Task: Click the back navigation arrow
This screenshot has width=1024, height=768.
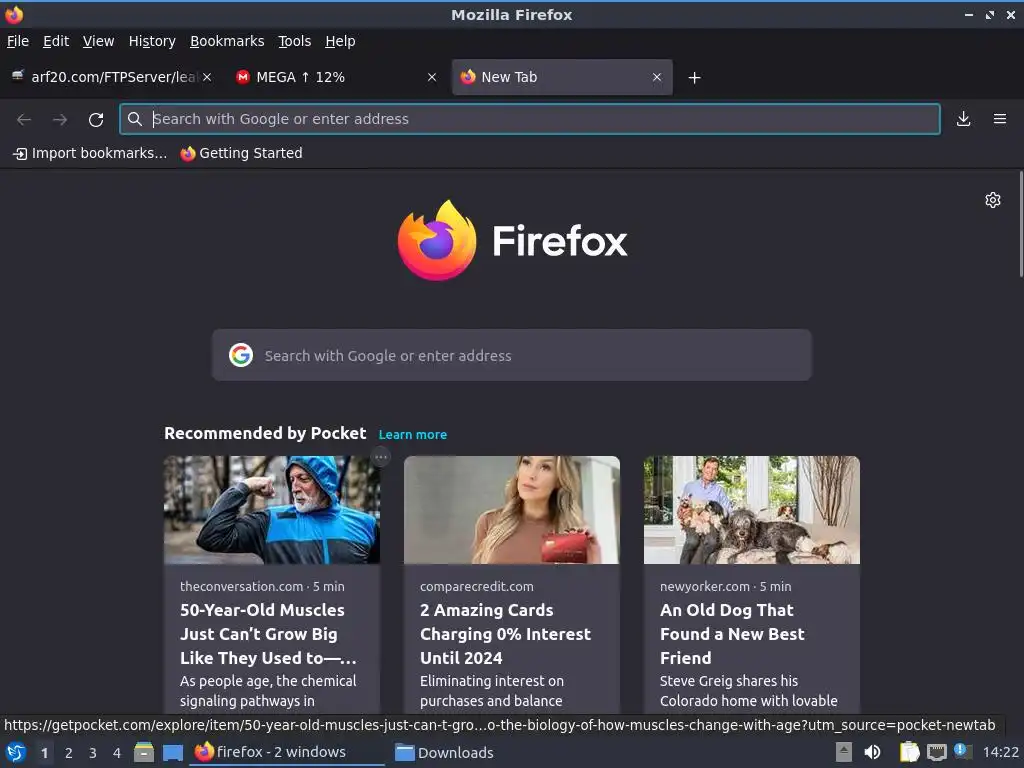Action: tap(24, 119)
